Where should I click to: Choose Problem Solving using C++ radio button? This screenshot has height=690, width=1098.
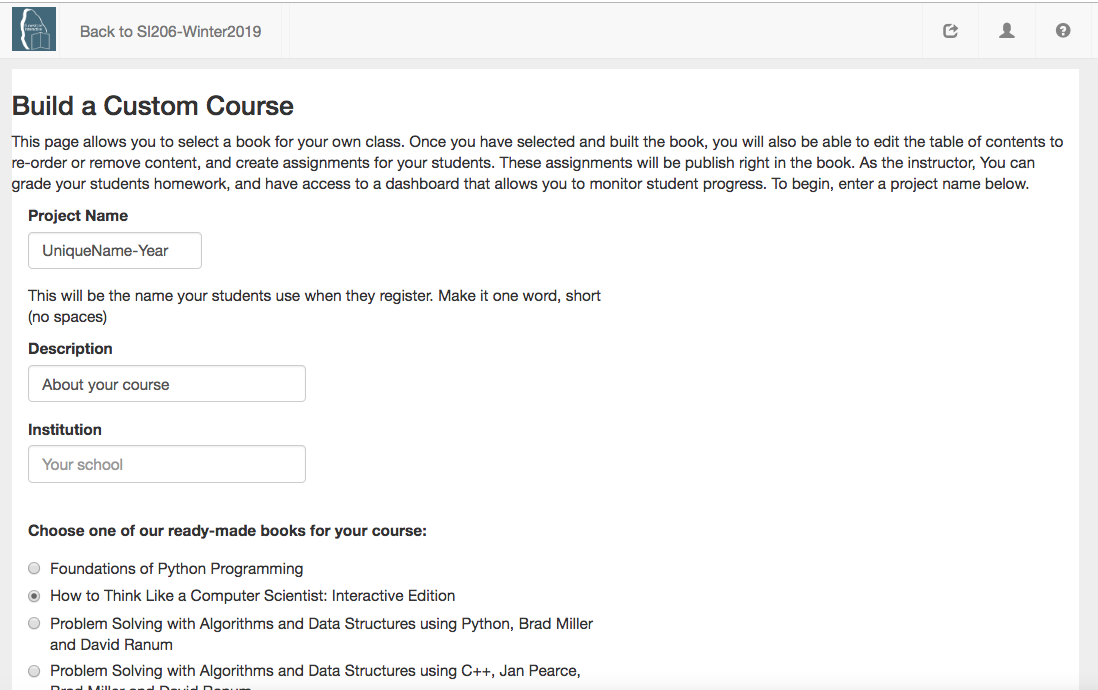[x=34, y=671]
